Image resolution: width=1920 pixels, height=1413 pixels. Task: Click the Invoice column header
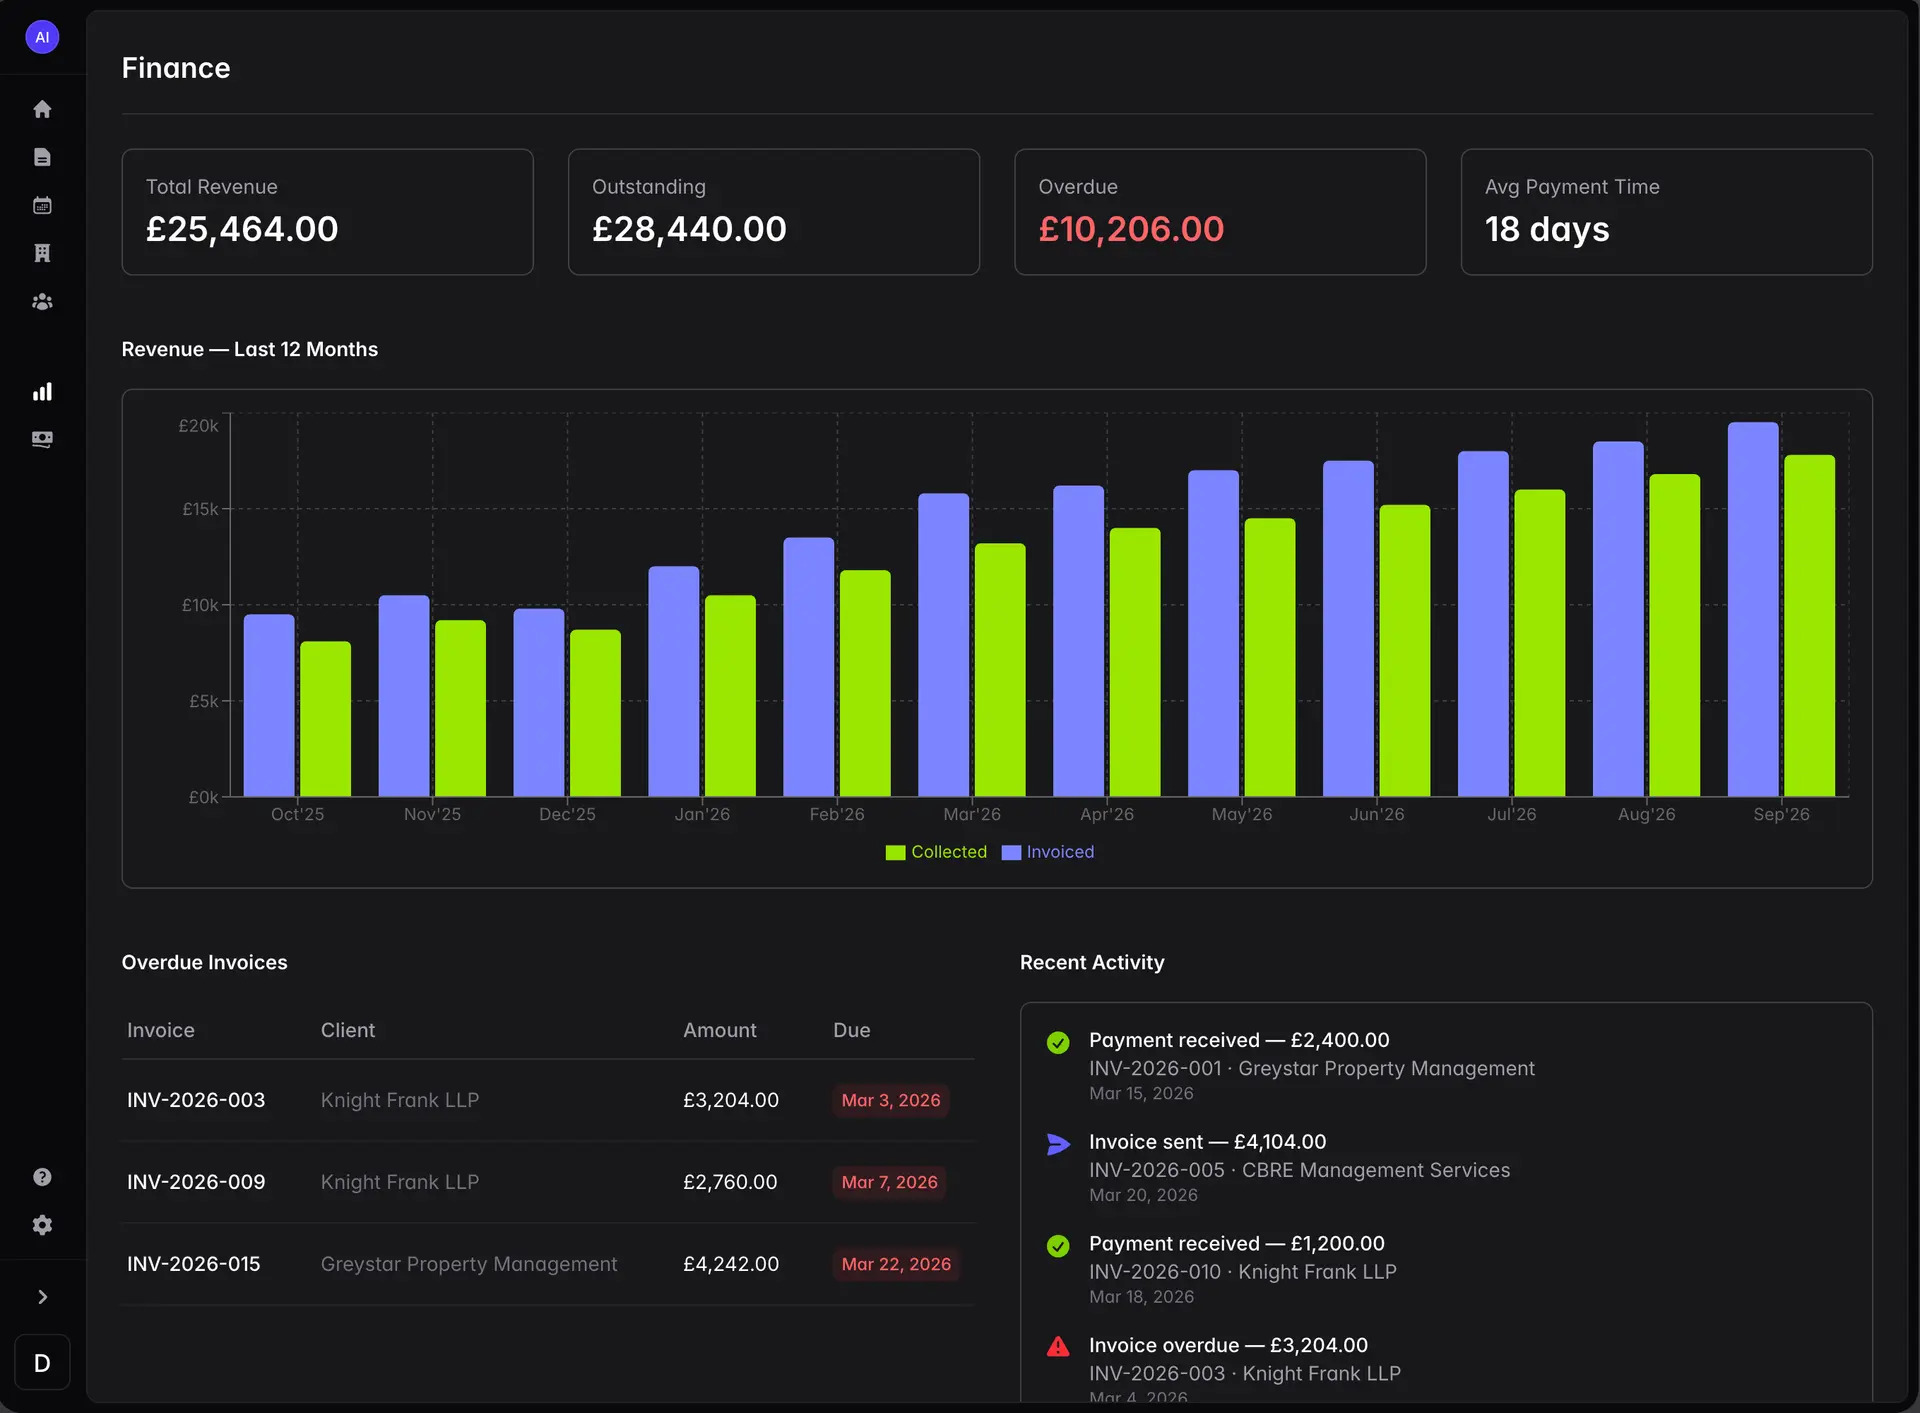click(x=161, y=1030)
